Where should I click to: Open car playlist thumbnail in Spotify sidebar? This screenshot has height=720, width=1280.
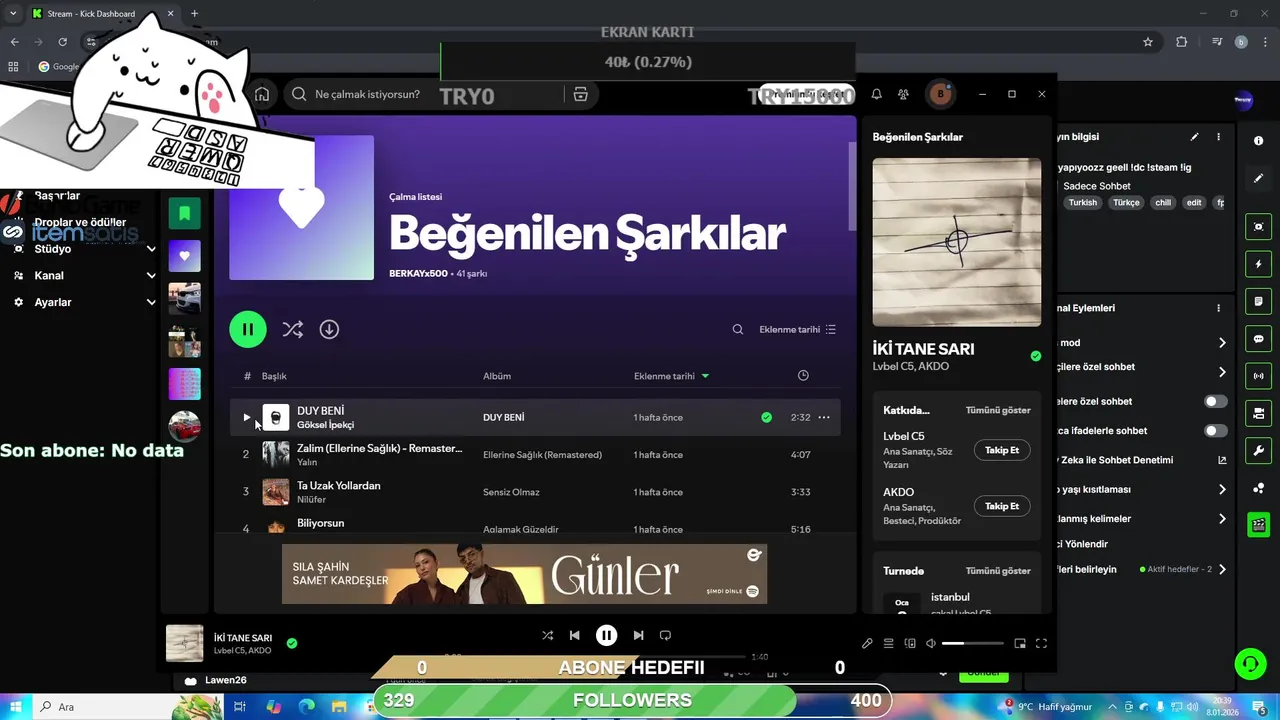click(184, 298)
